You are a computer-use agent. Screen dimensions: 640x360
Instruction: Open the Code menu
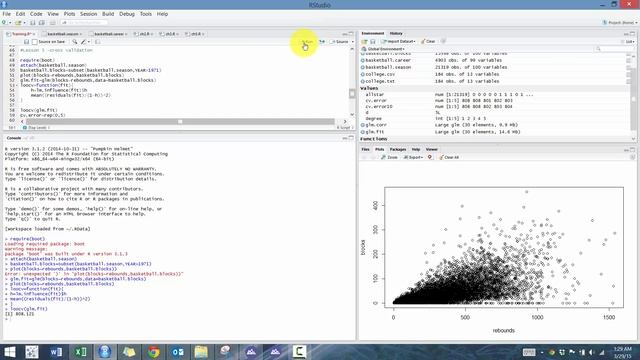pos(36,14)
